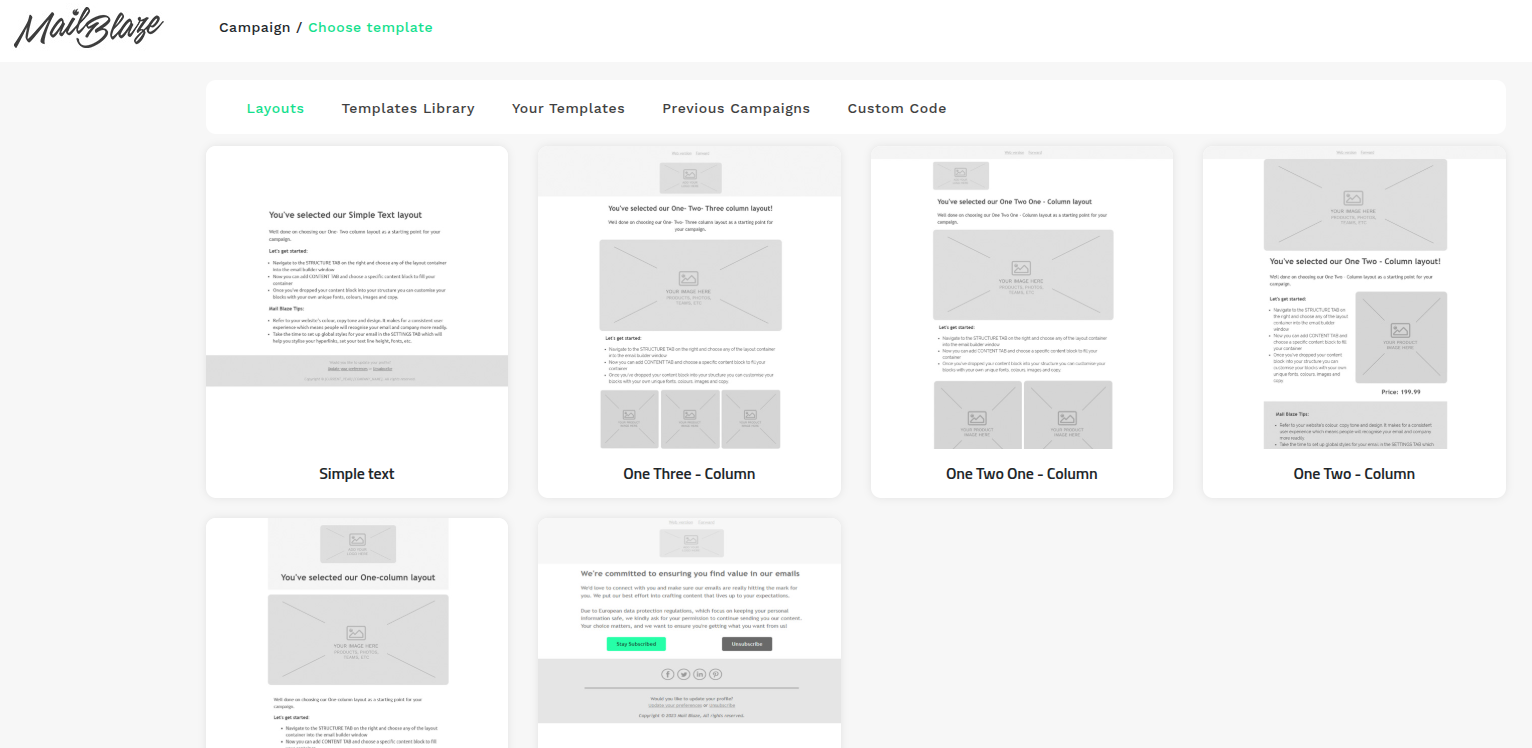
Task: Open the Your Templates tab
Action: coord(568,108)
